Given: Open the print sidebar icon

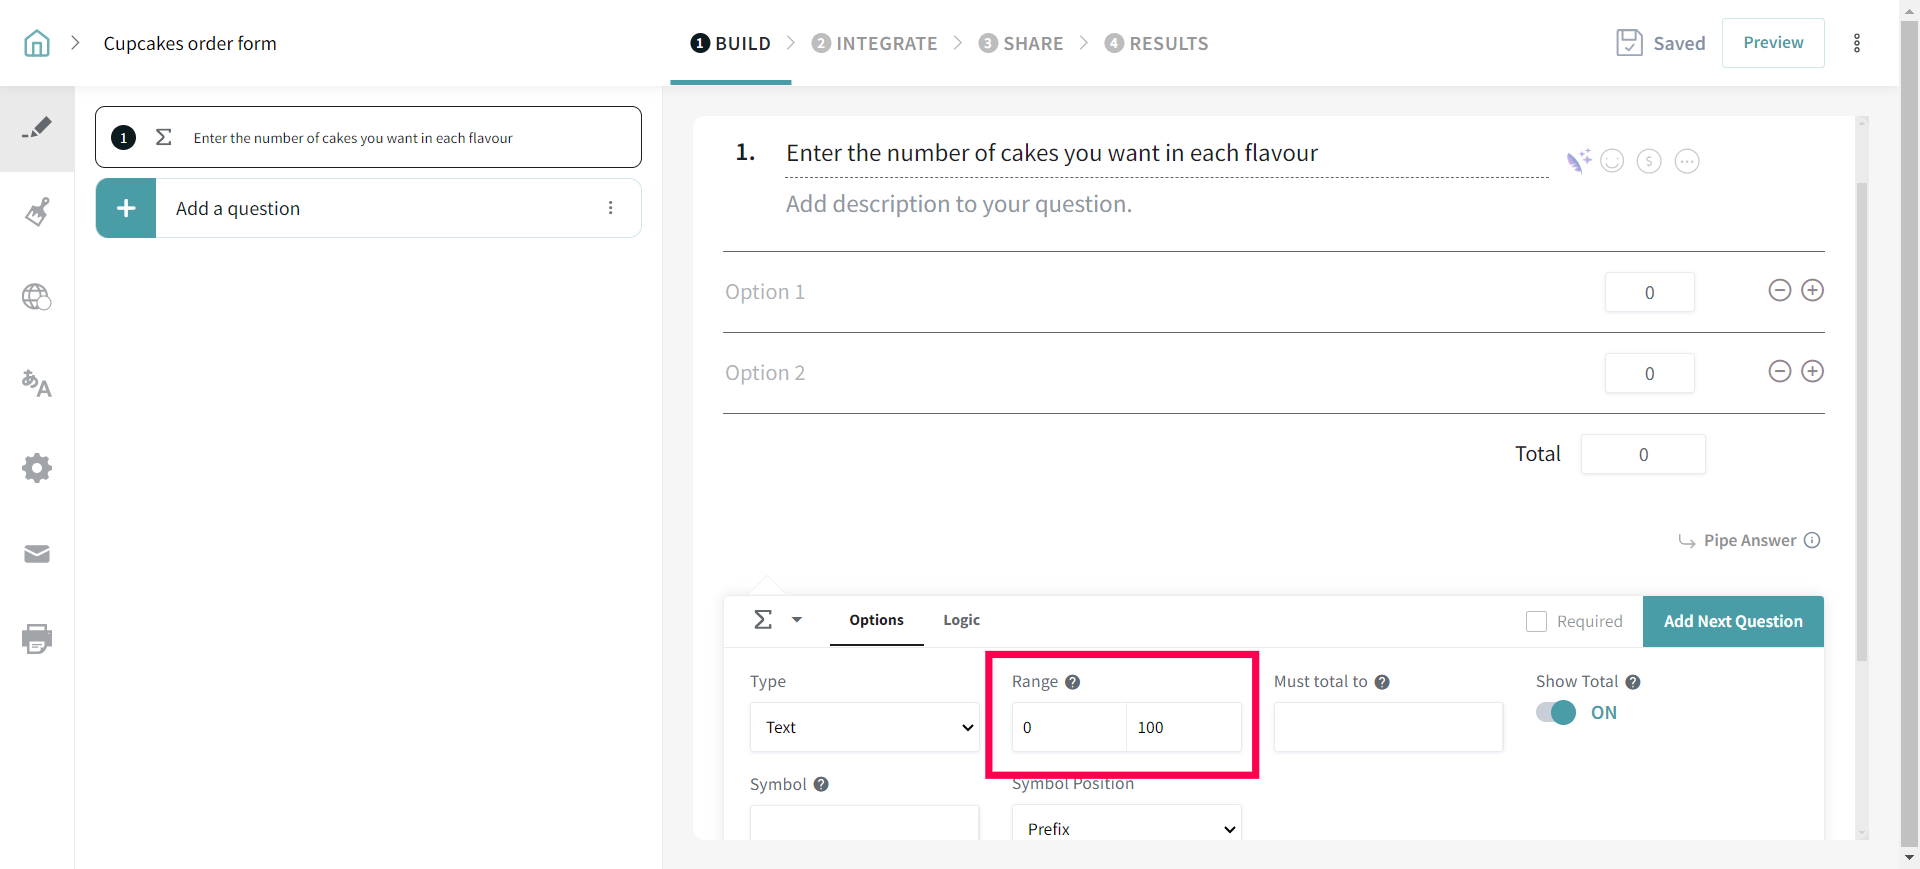Looking at the screenshot, I should click(37, 638).
